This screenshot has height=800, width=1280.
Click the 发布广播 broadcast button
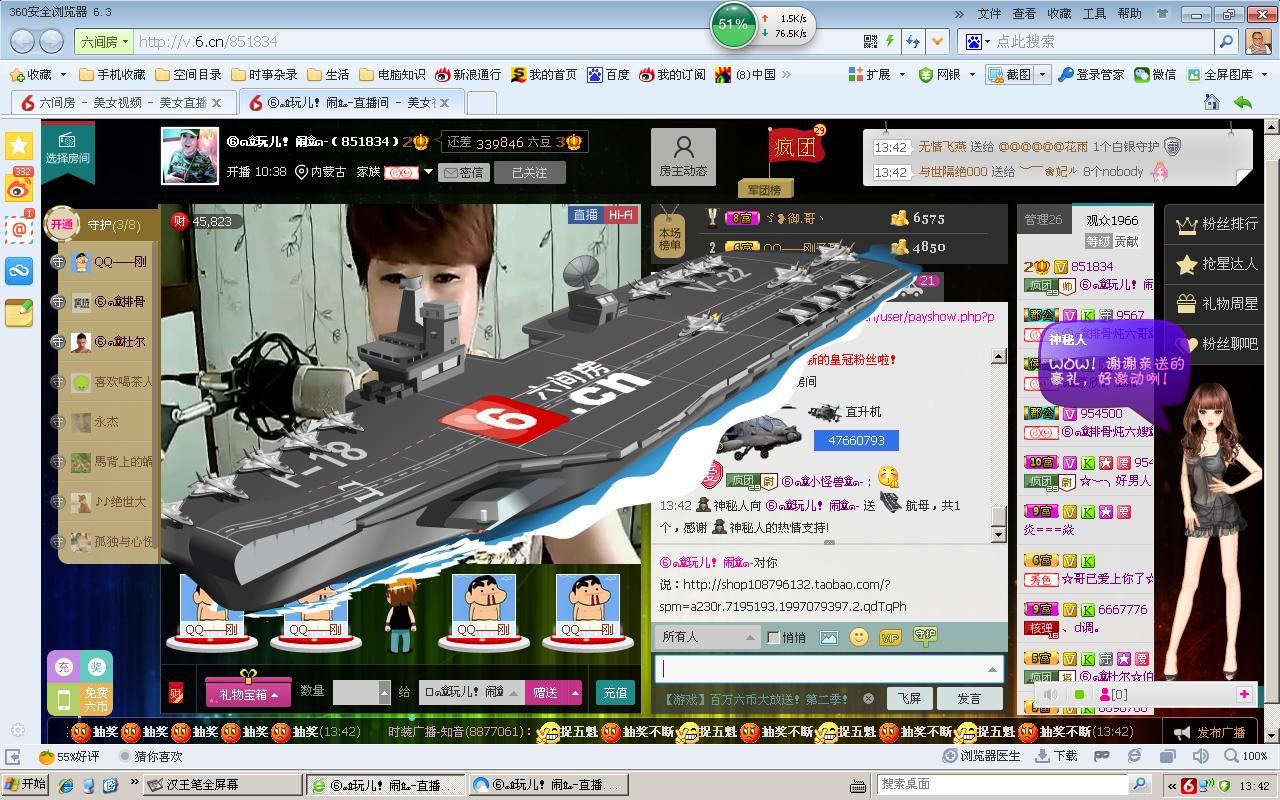point(1209,732)
